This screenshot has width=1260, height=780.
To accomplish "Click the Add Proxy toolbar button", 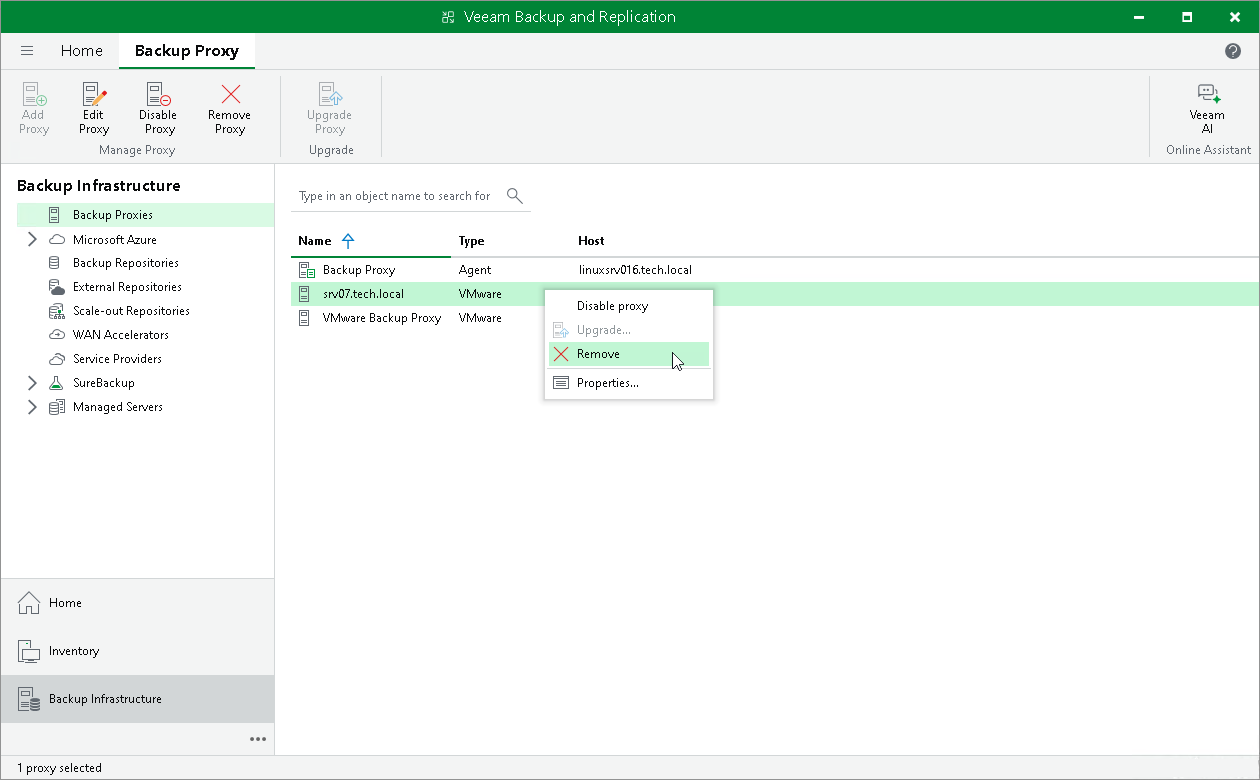I will pyautogui.click(x=34, y=109).
